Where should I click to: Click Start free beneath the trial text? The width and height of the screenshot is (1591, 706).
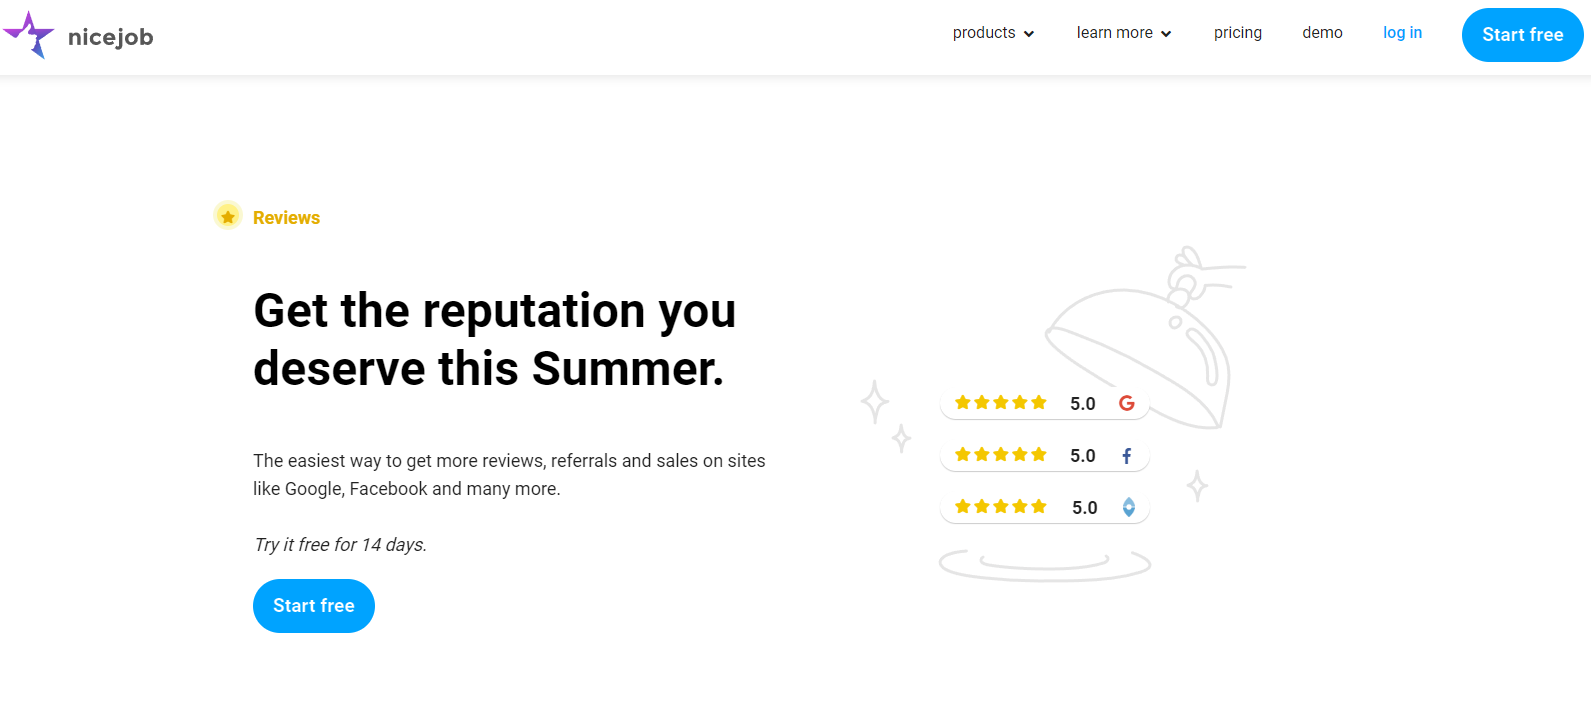(x=313, y=605)
